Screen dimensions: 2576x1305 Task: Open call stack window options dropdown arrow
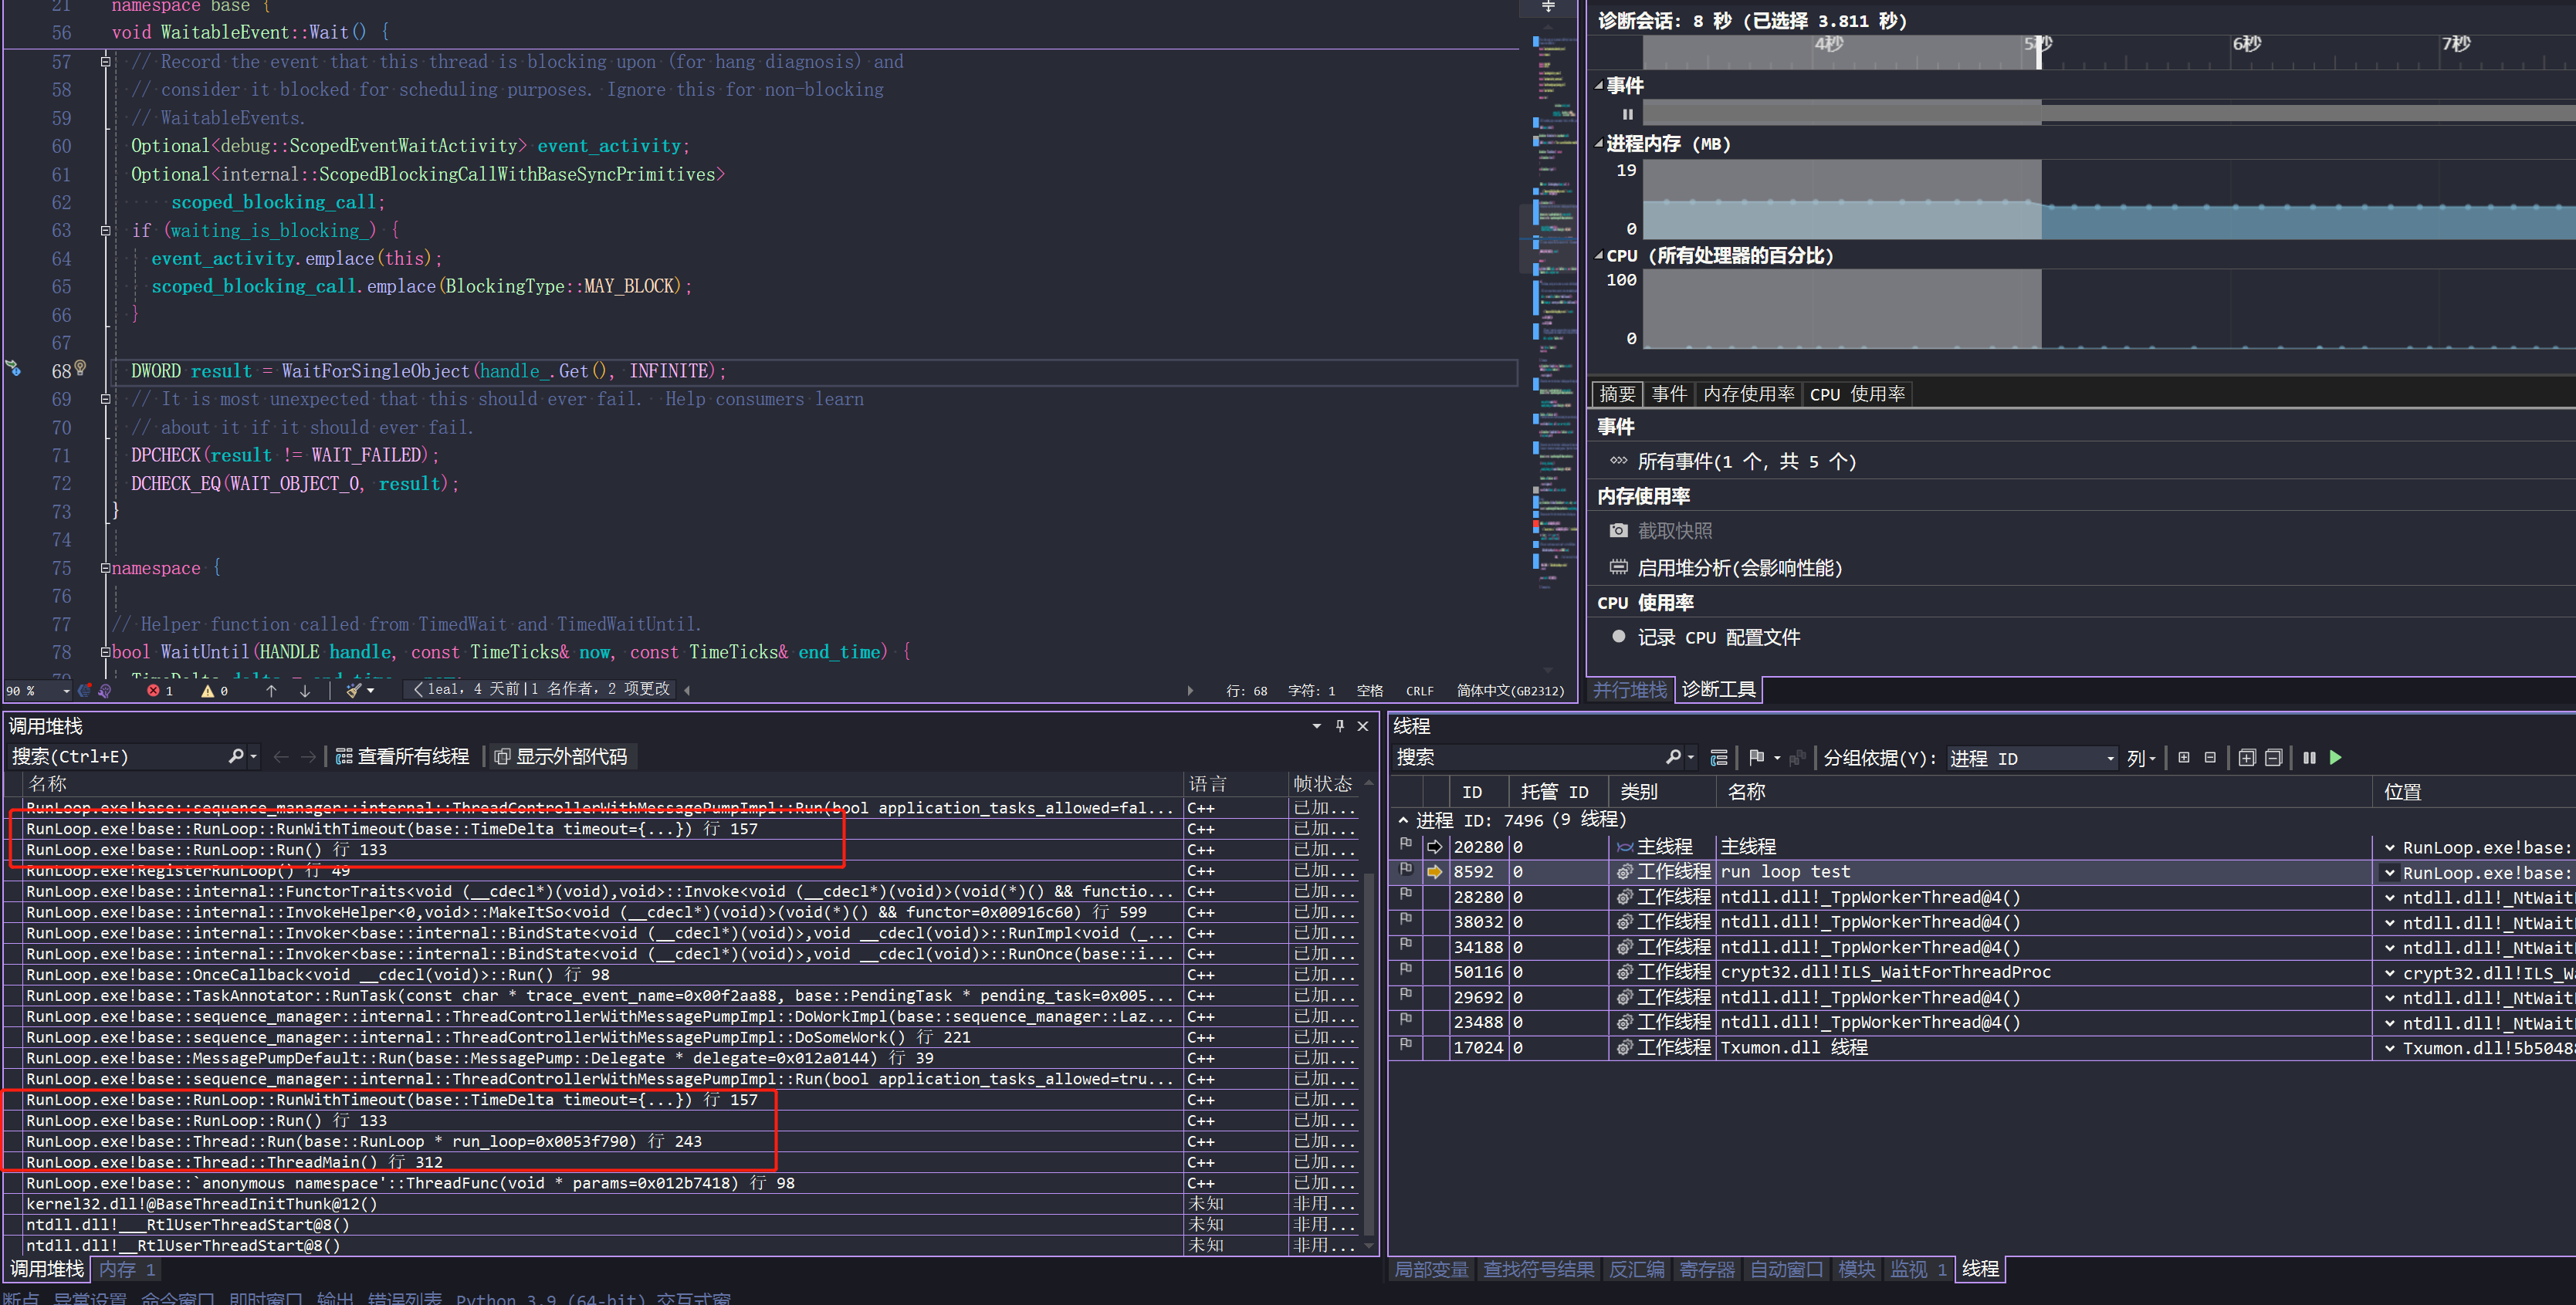[x=1316, y=726]
